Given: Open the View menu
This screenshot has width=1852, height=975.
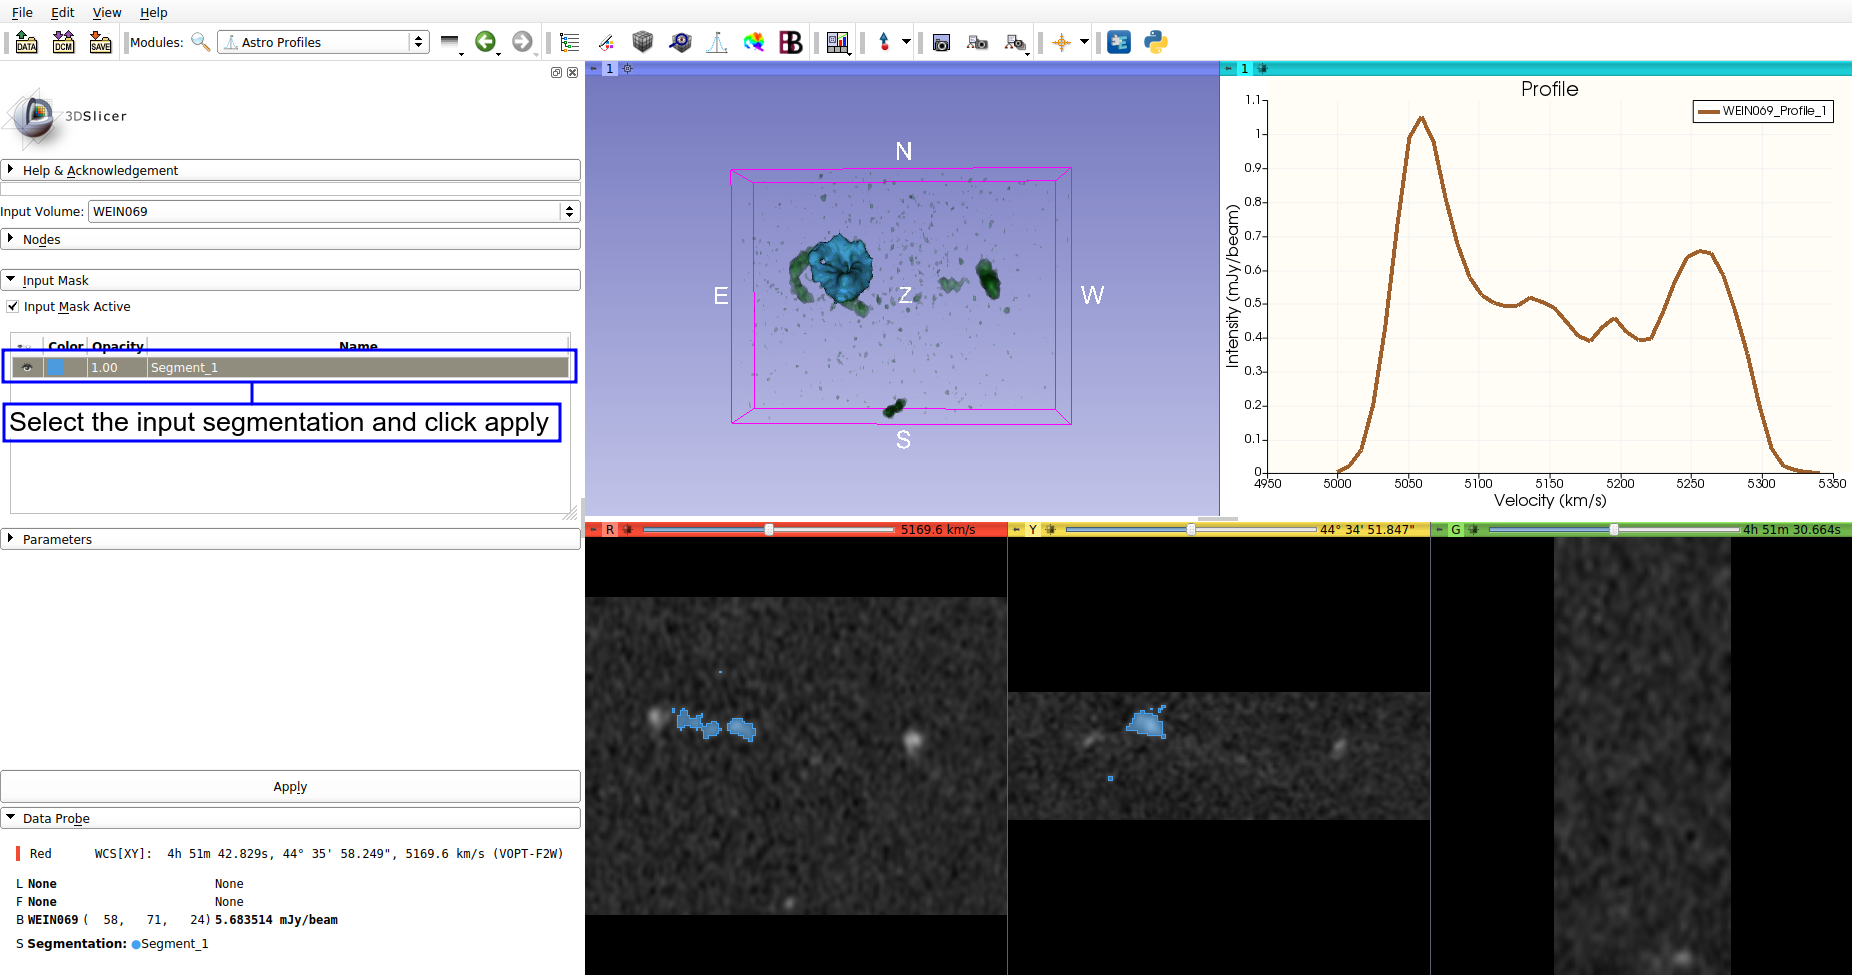Looking at the screenshot, I should click(x=107, y=13).
